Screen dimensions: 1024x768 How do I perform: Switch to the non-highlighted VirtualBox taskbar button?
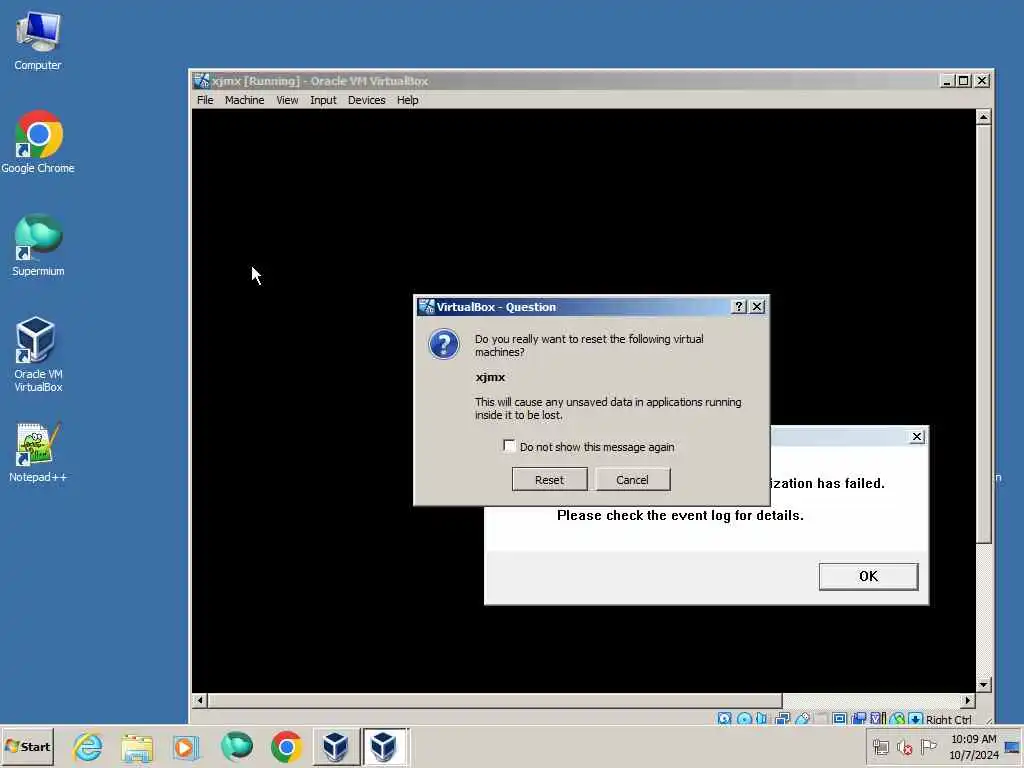coord(336,746)
